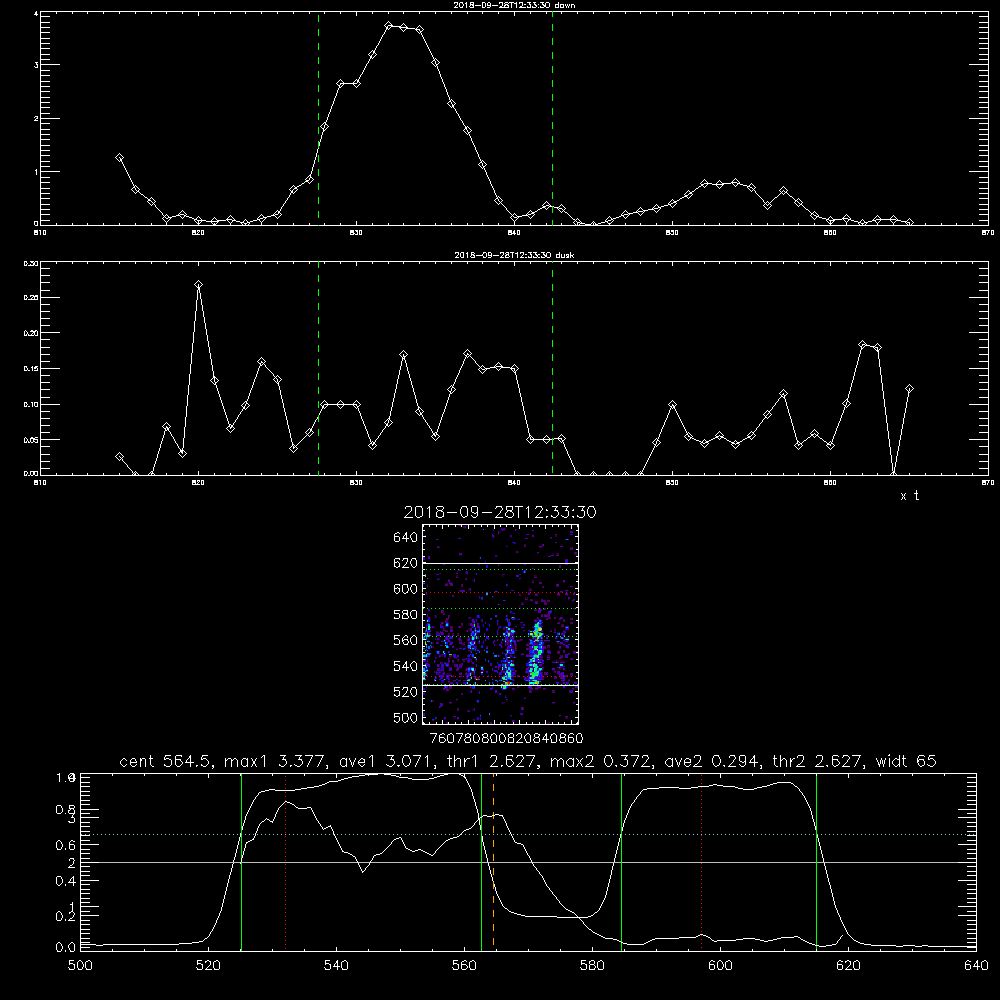Click the first diamond point of dawn curve
Viewport: 1000px width, 1000px height.
tap(119, 158)
